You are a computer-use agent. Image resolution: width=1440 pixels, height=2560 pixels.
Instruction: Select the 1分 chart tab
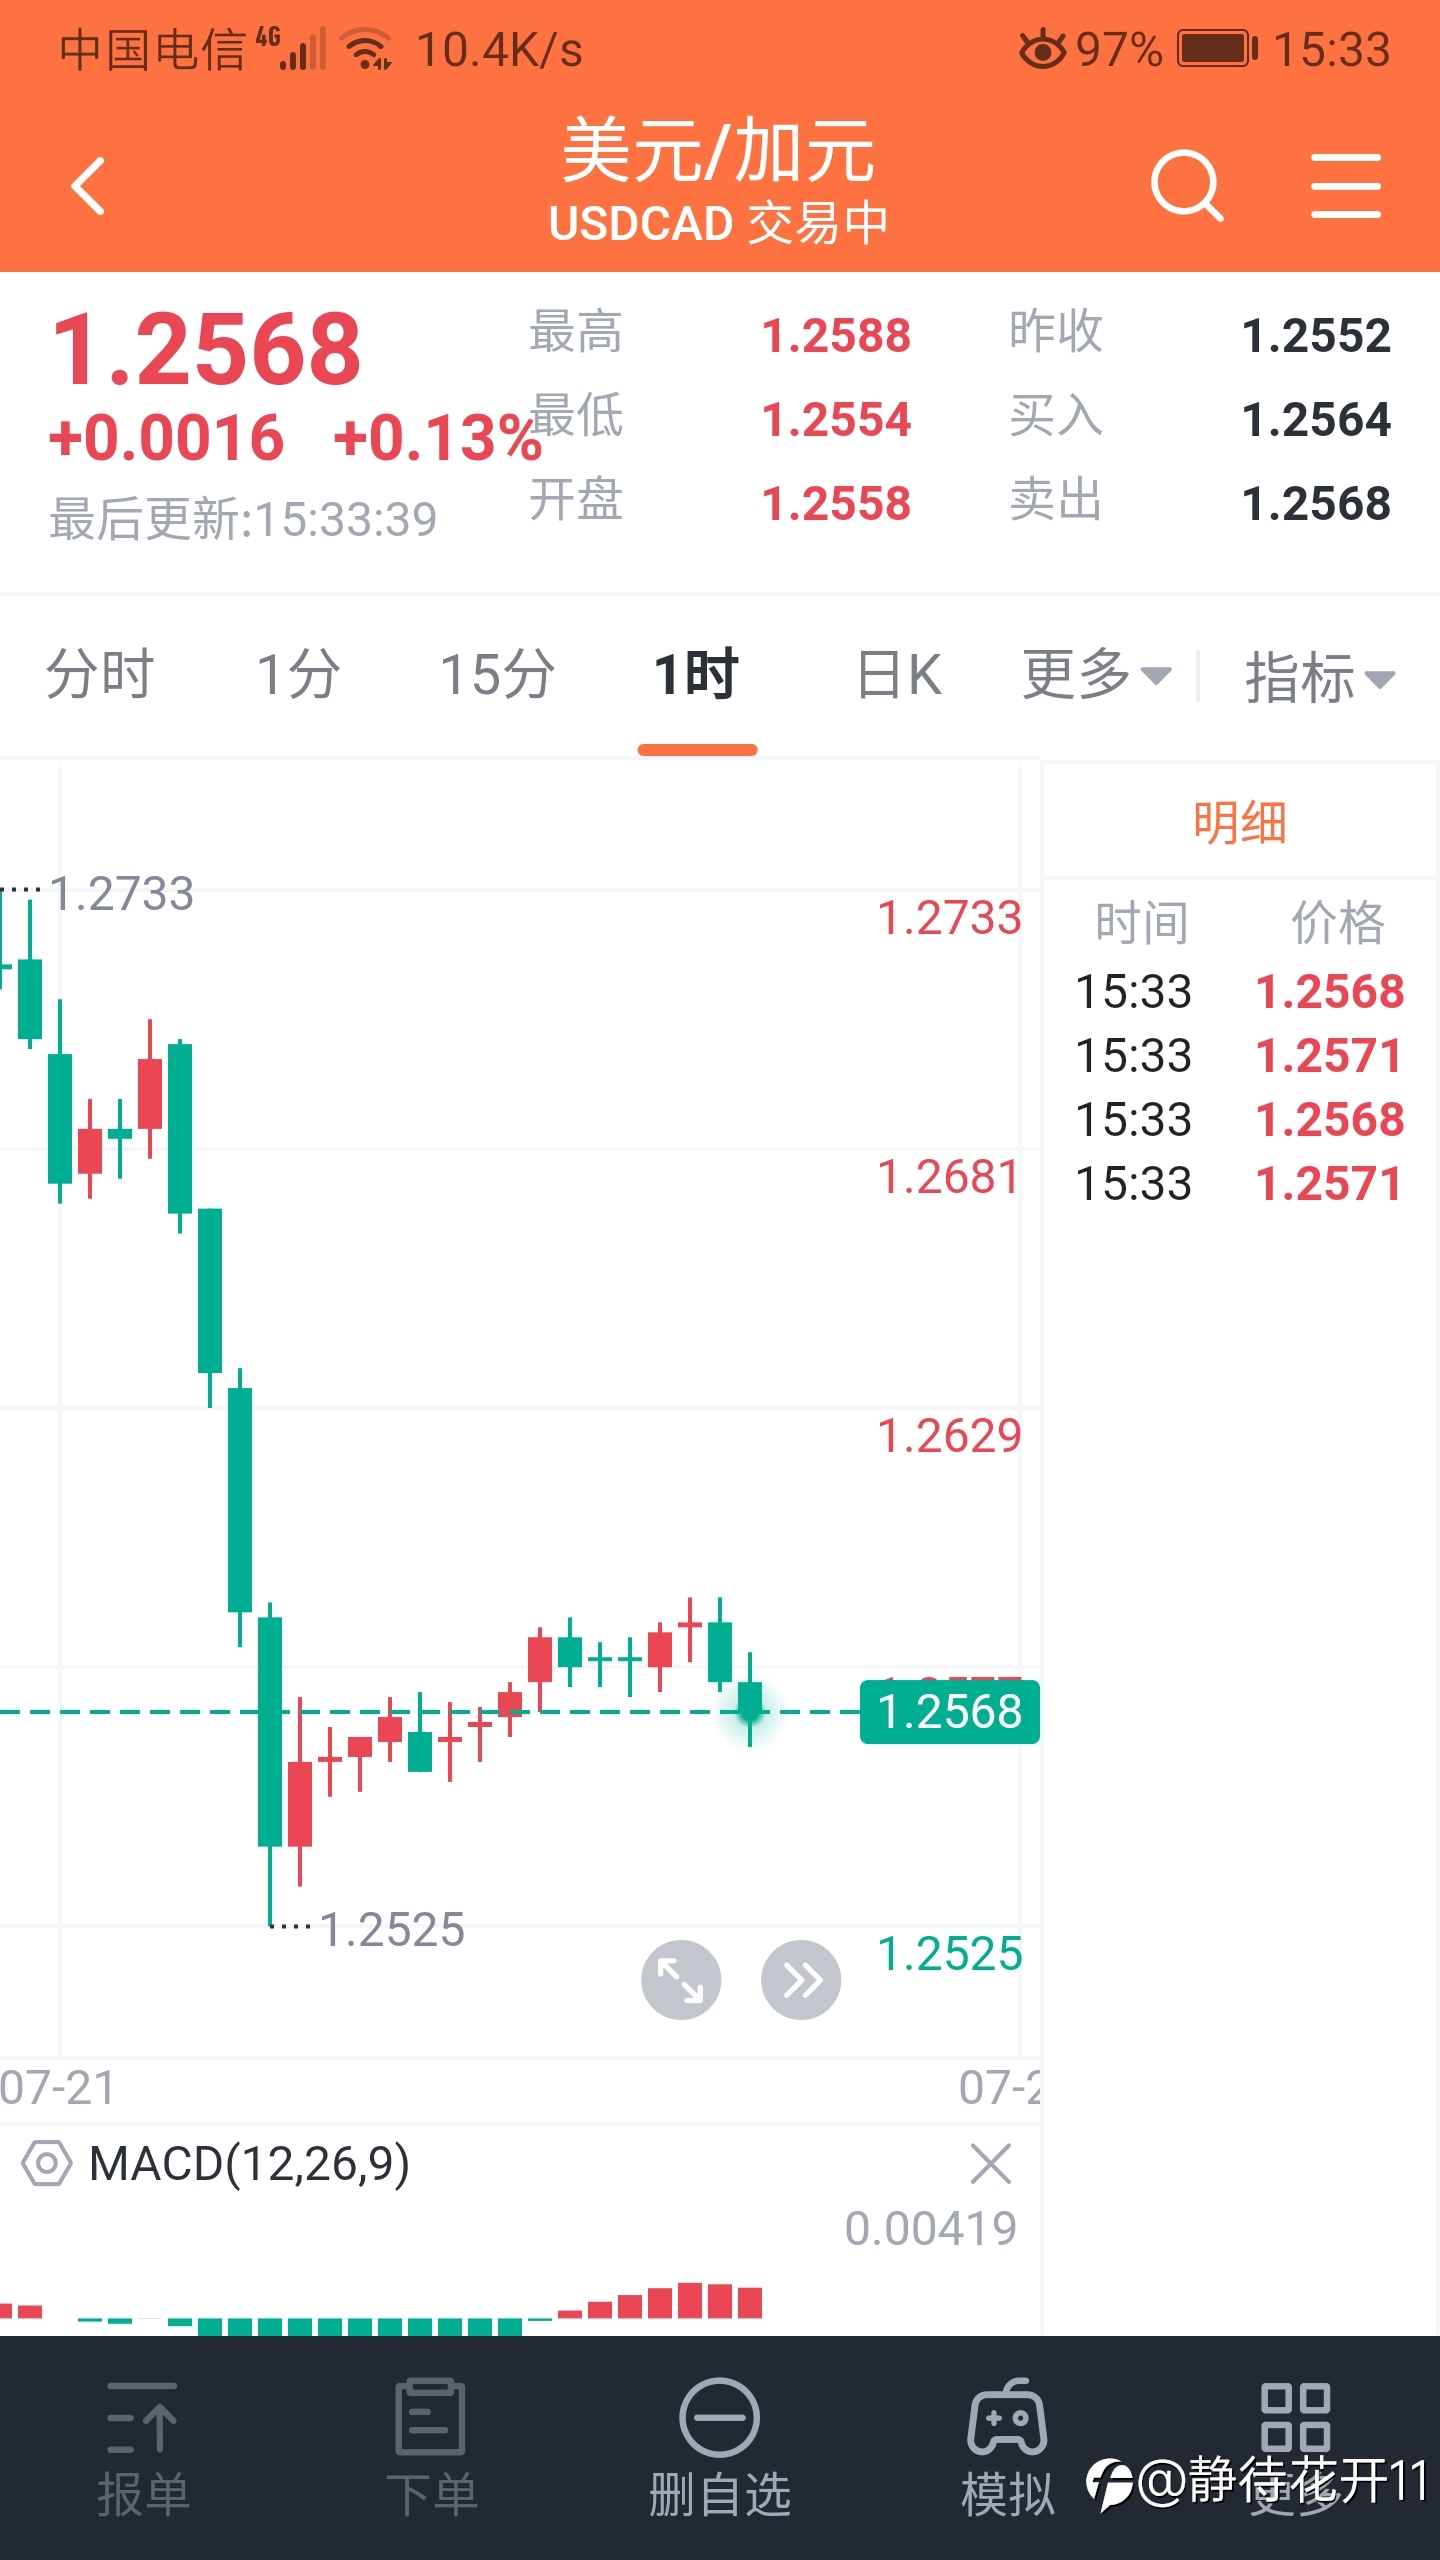pos(298,674)
